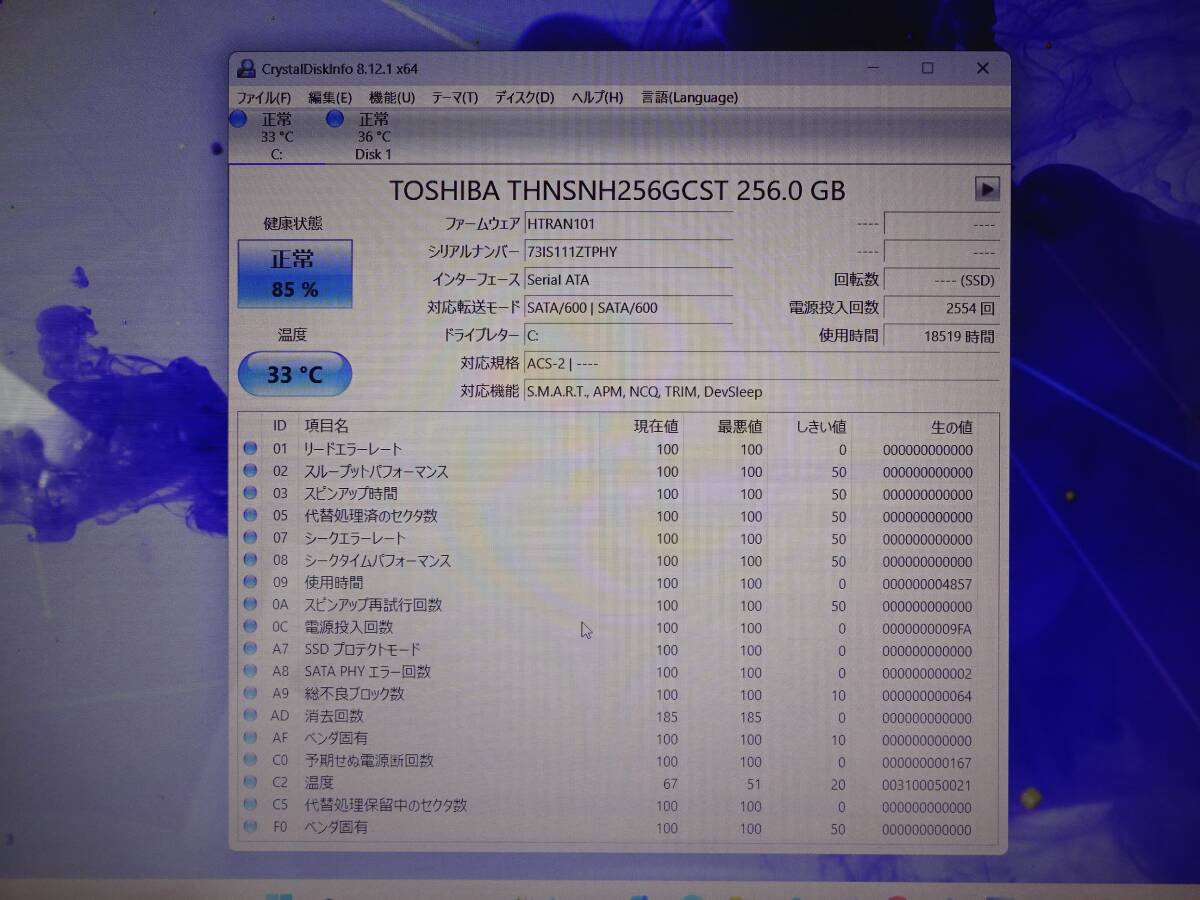The width and height of the screenshot is (1200, 900).
Task: Open the ディスク(D) menu
Action: click(525, 97)
